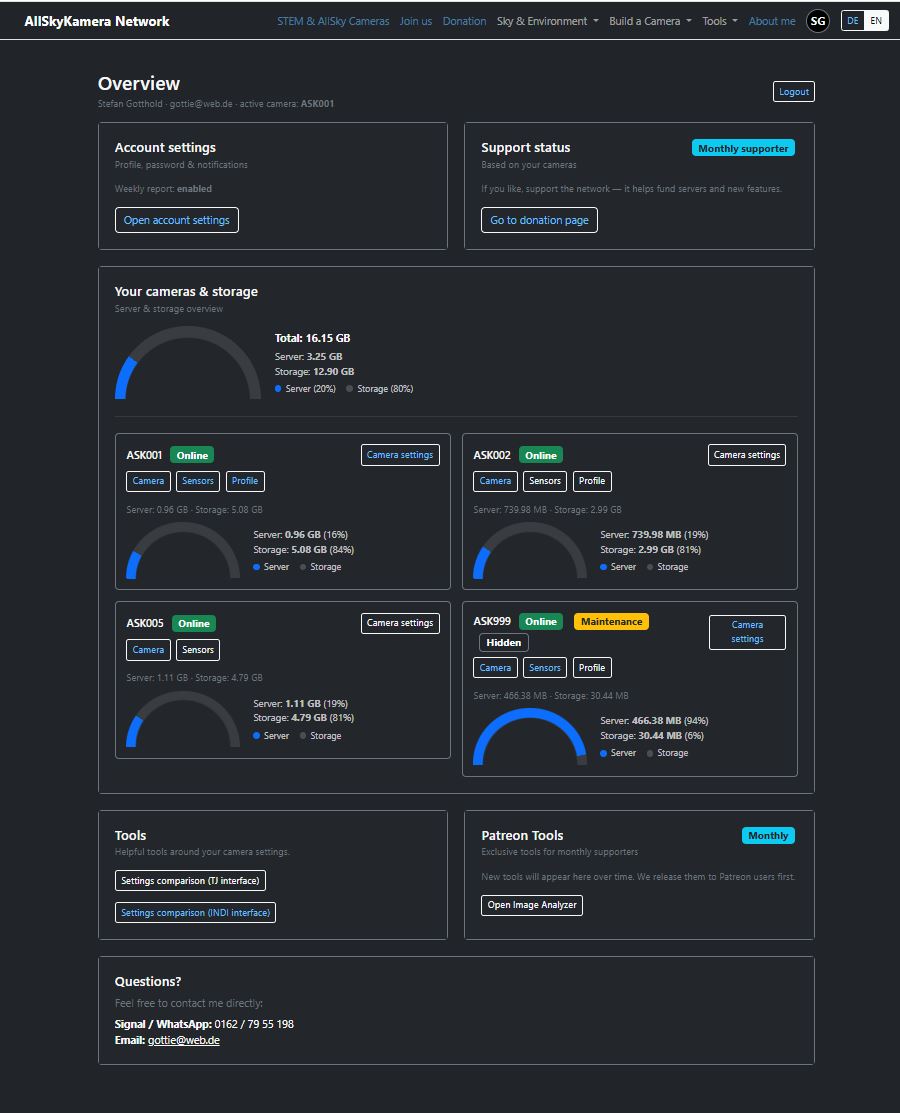This screenshot has height=1113, width=900.
Task: Expand the Tools menu in the navbar
Action: 718,20
